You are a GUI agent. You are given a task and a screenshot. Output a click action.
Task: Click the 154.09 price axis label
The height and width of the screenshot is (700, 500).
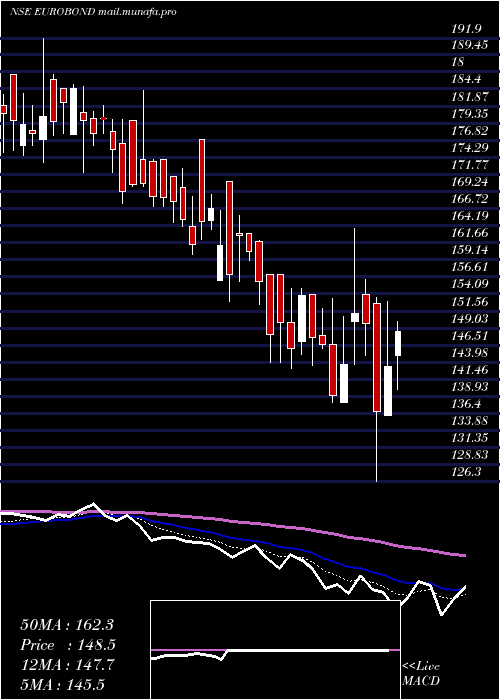[470, 283]
